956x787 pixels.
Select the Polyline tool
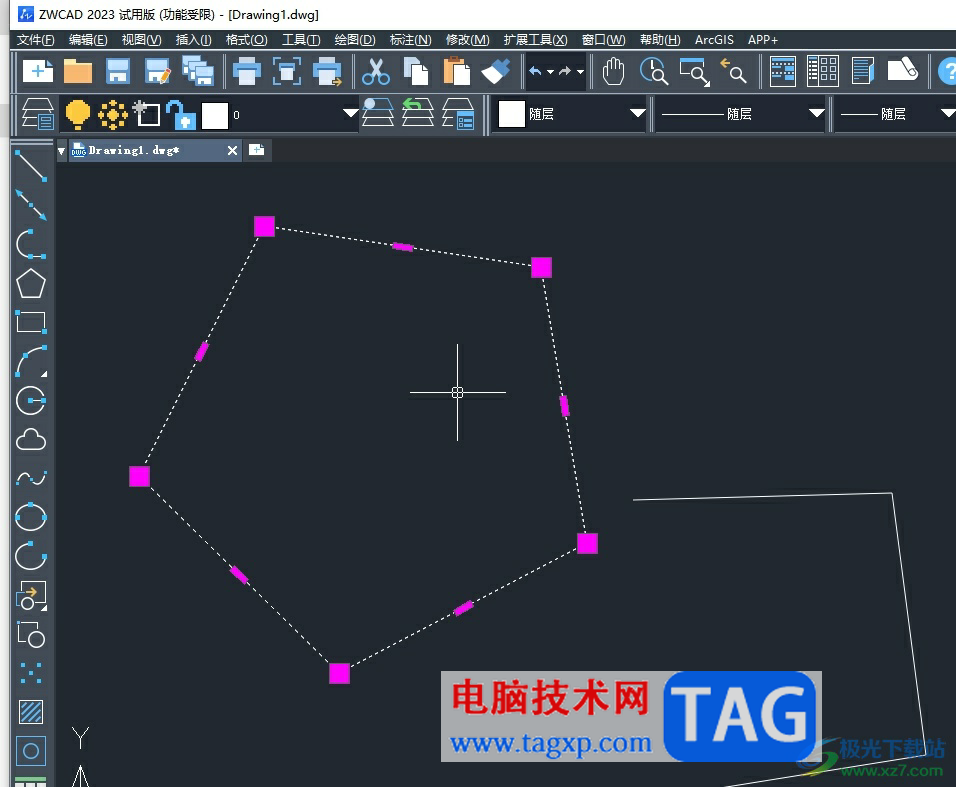pyautogui.click(x=30, y=244)
